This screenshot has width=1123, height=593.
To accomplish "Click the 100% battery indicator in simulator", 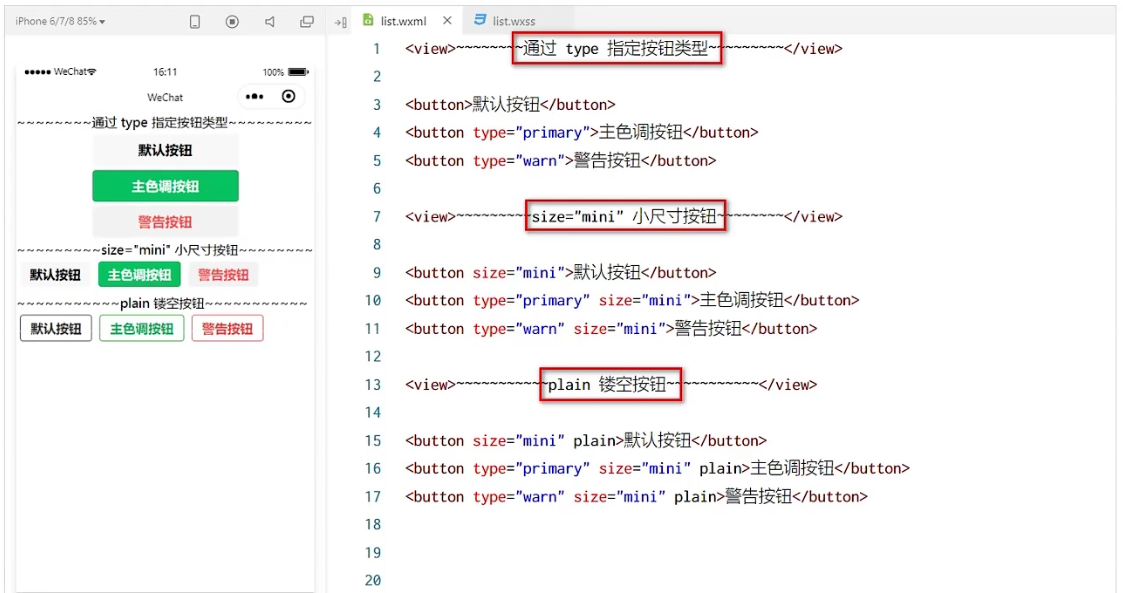I will 286,72.
